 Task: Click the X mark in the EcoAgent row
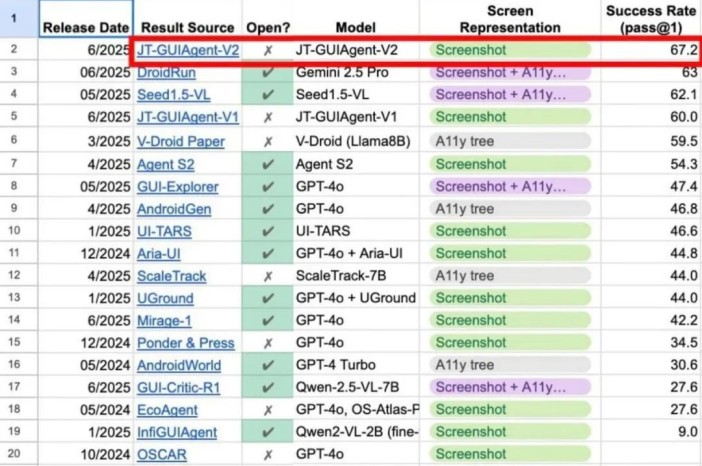point(267,409)
